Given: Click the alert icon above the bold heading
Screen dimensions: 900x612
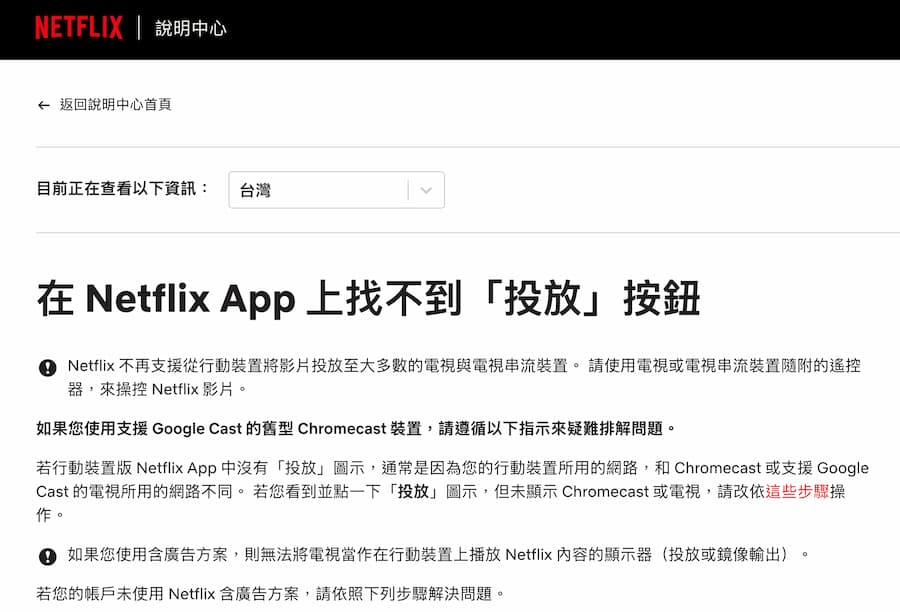Looking at the screenshot, I should tap(46, 368).
